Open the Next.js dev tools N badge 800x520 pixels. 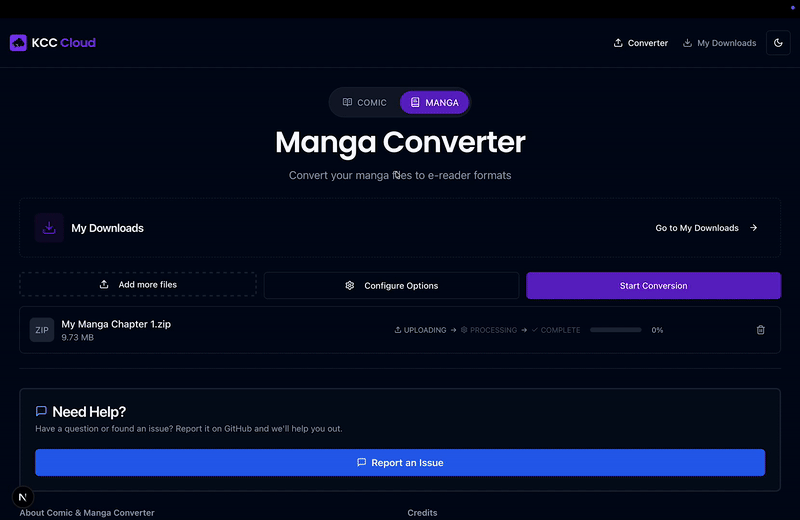[x=22, y=497]
